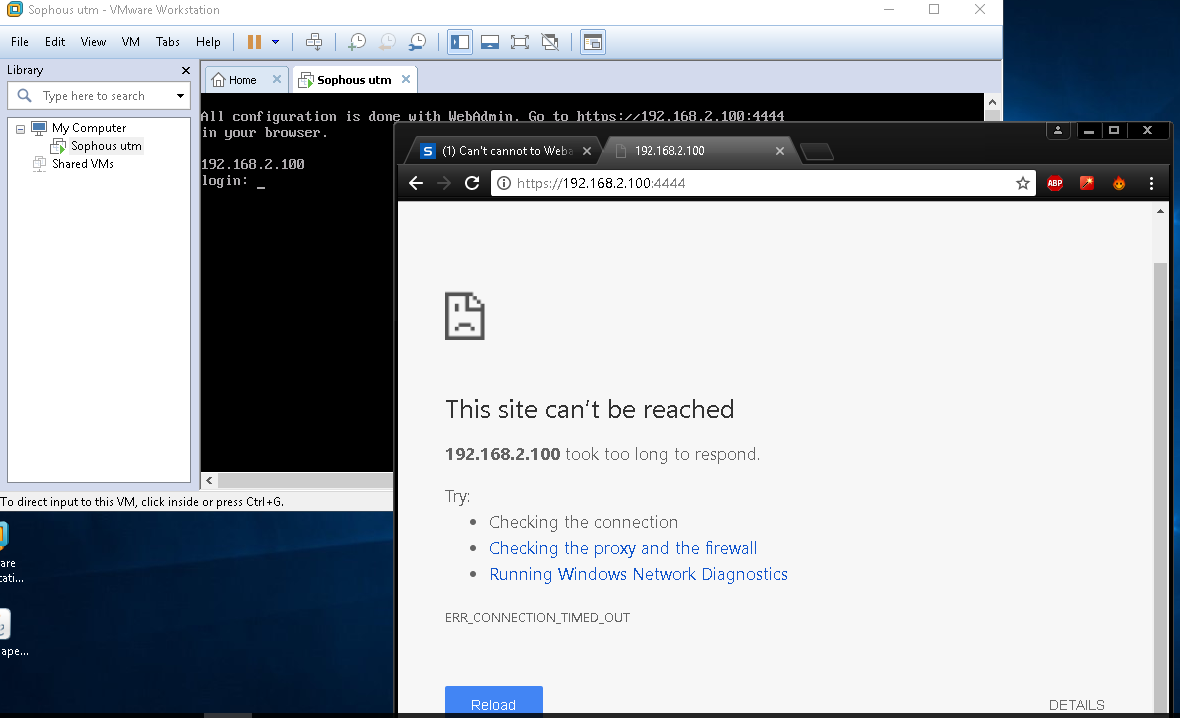1180x718 pixels.
Task: Bookmark this page with the star icon
Action: 1023,183
